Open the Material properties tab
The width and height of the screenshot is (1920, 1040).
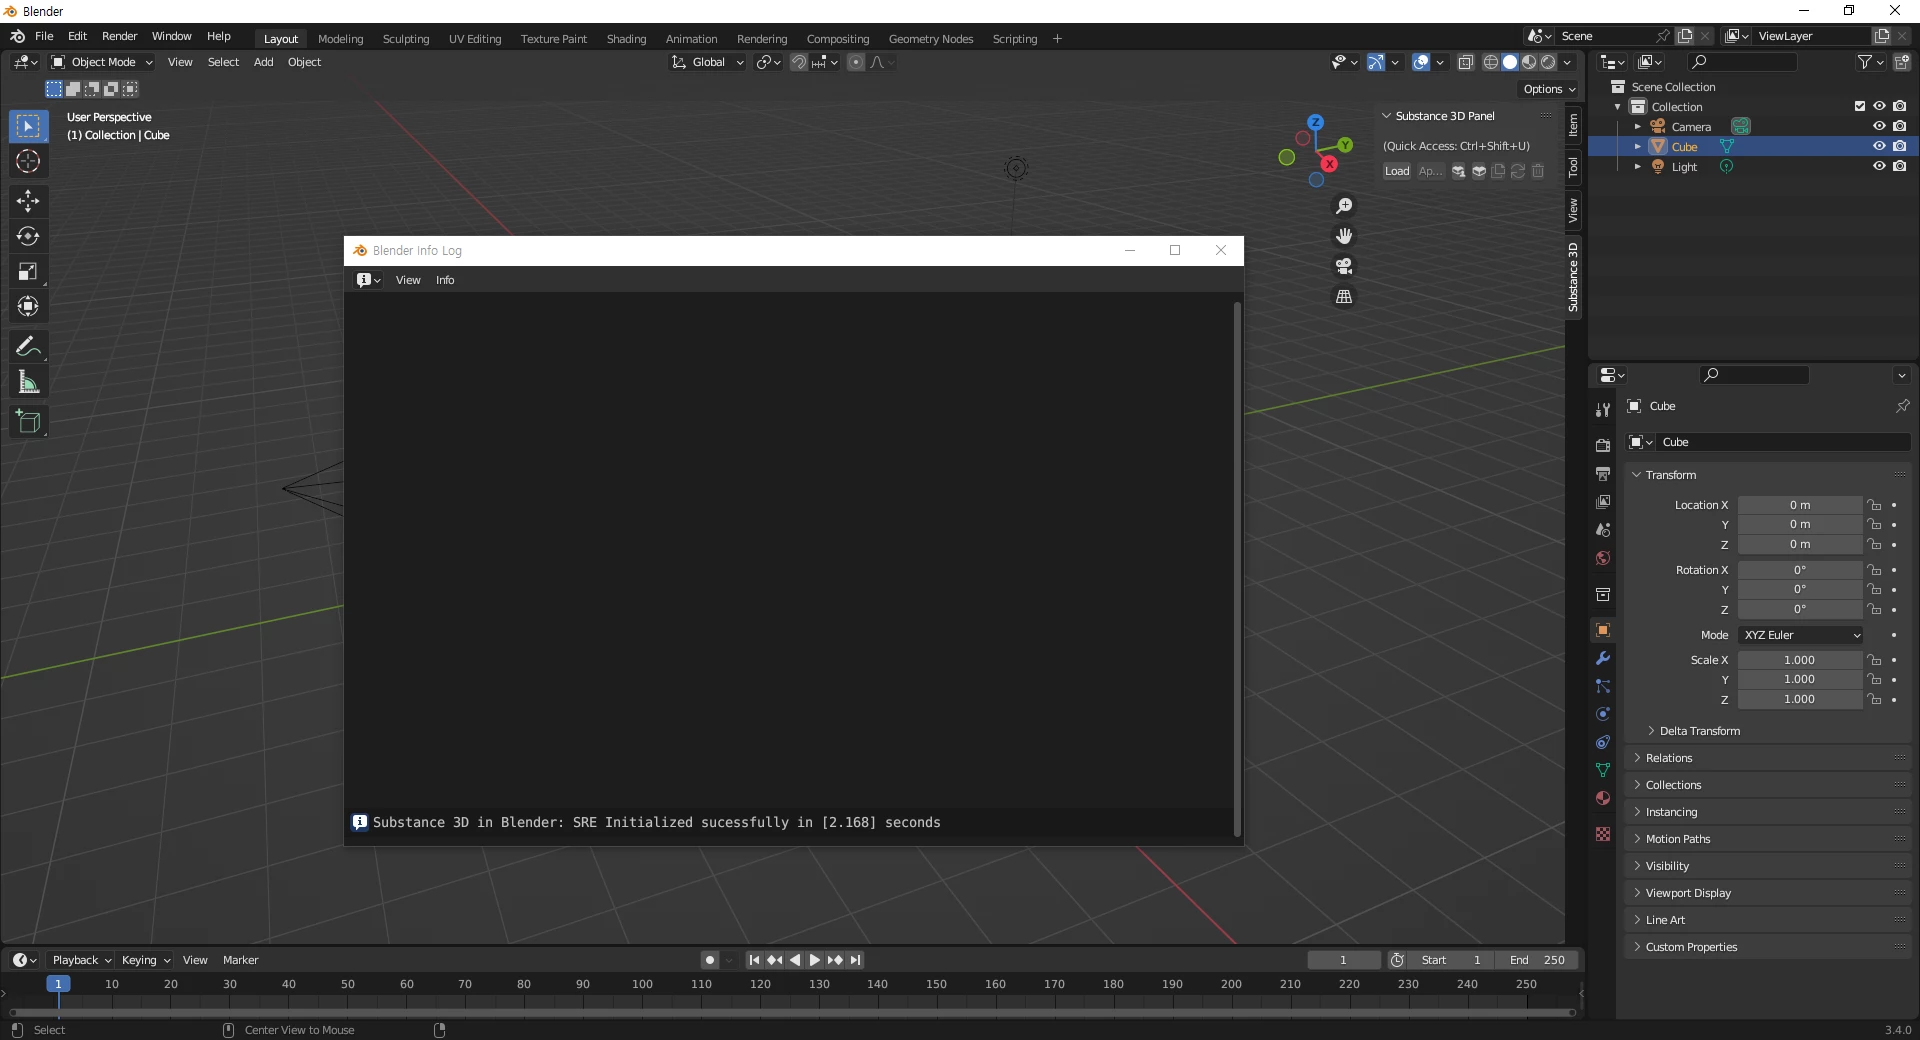pyautogui.click(x=1603, y=798)
